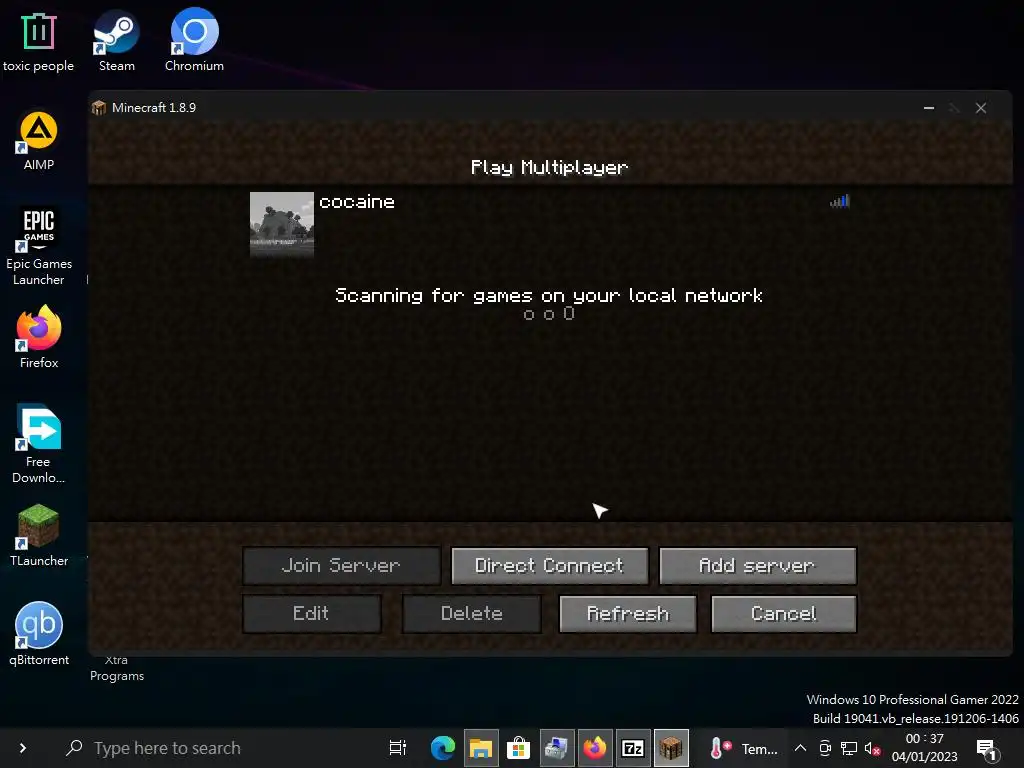Expand the taskbar left chevron arrow
This screenshot has width=1024, height=768.
[x=23, y=748]
